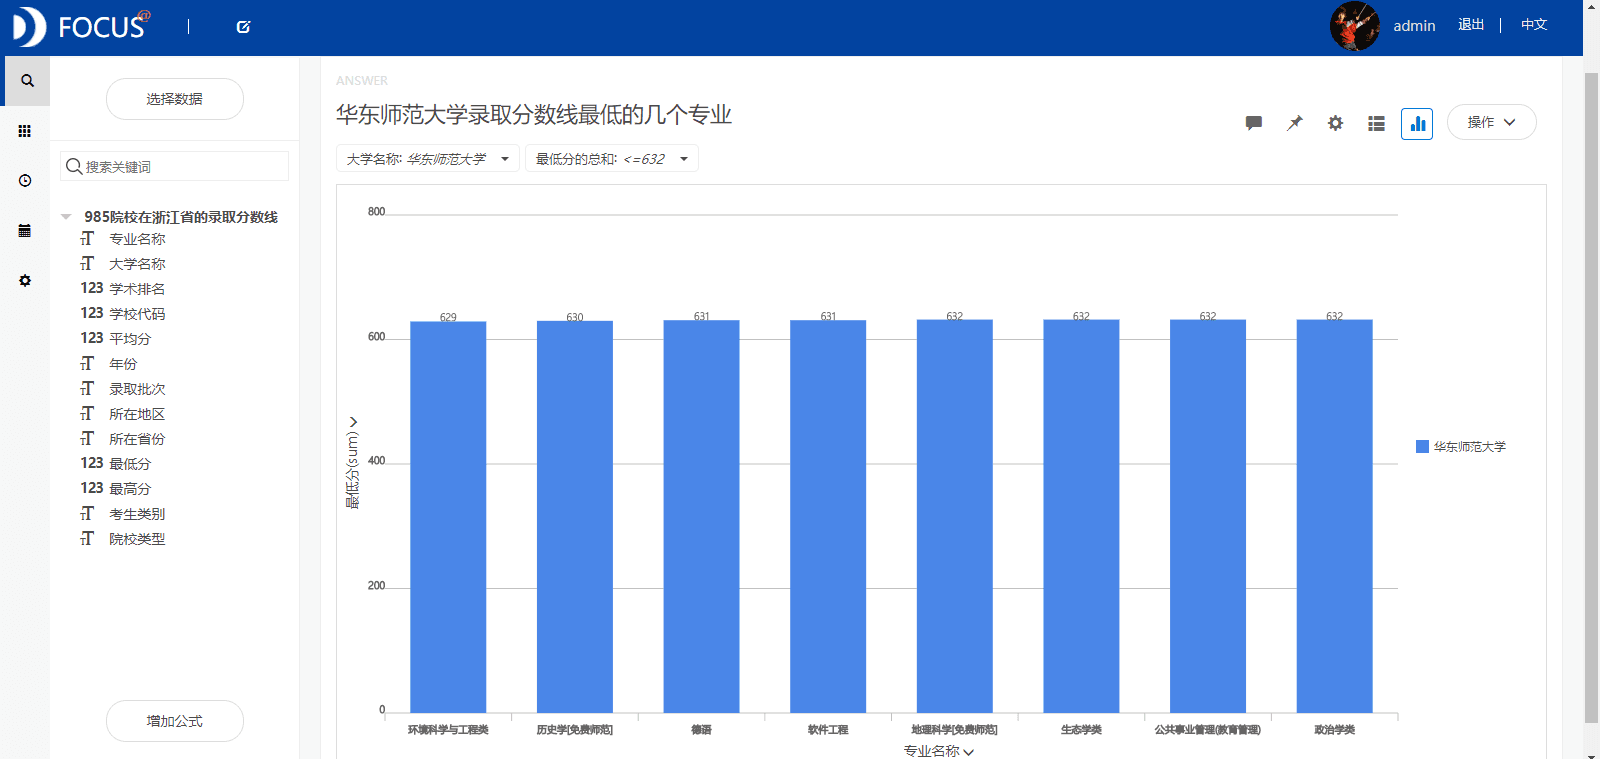Screen dimensions: 1600x759
Task: Click the 选择数据 button
Action: pyautogui.click(x=175, y=99)
